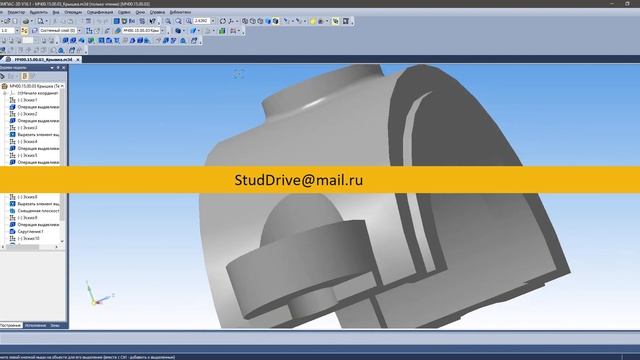Open the Библиотеки menu
640x360 pixels.
tap(180, 12)
